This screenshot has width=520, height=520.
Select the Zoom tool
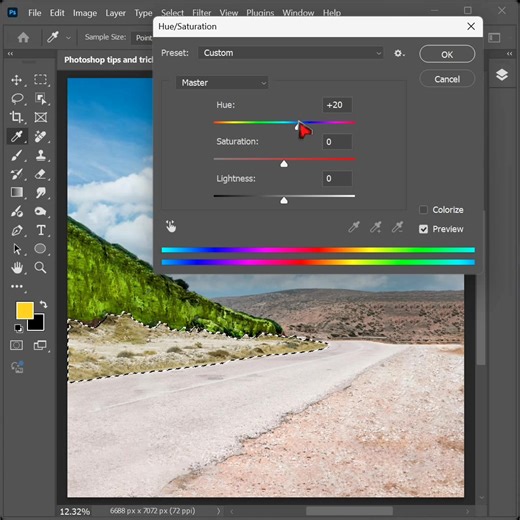pyautogui.click(x=40, y=268)
